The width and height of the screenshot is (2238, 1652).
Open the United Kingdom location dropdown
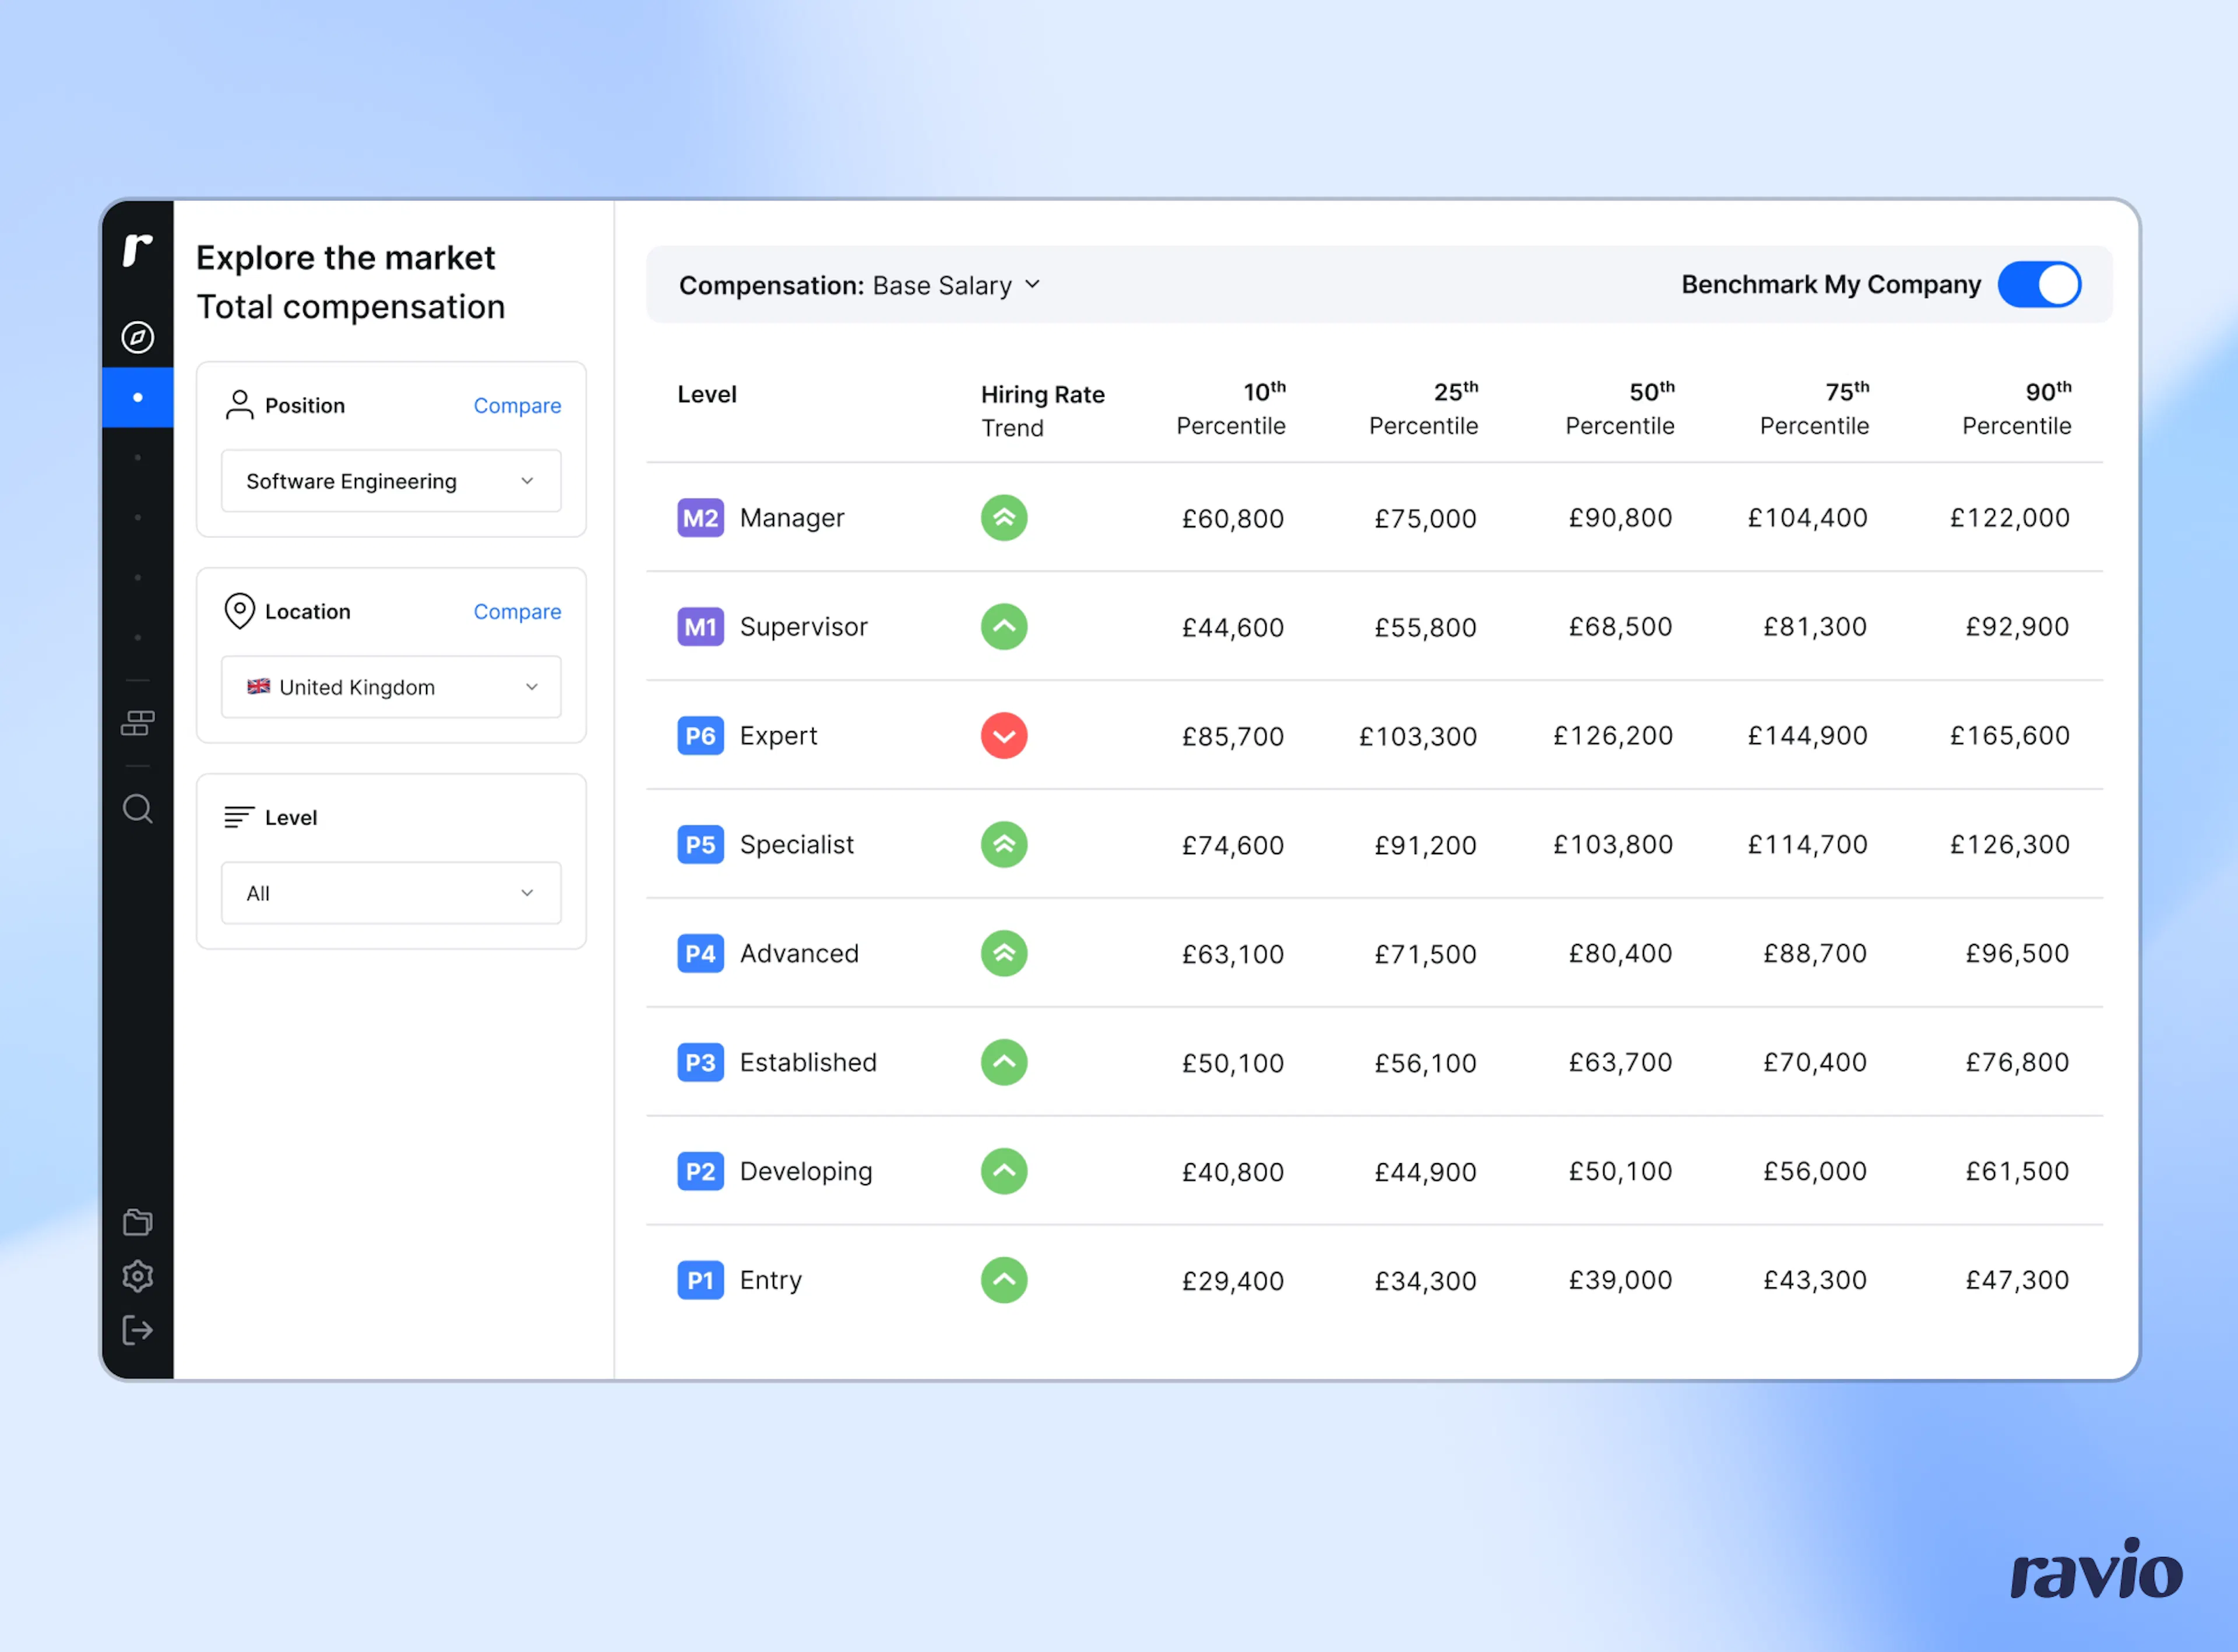(391, 687)
